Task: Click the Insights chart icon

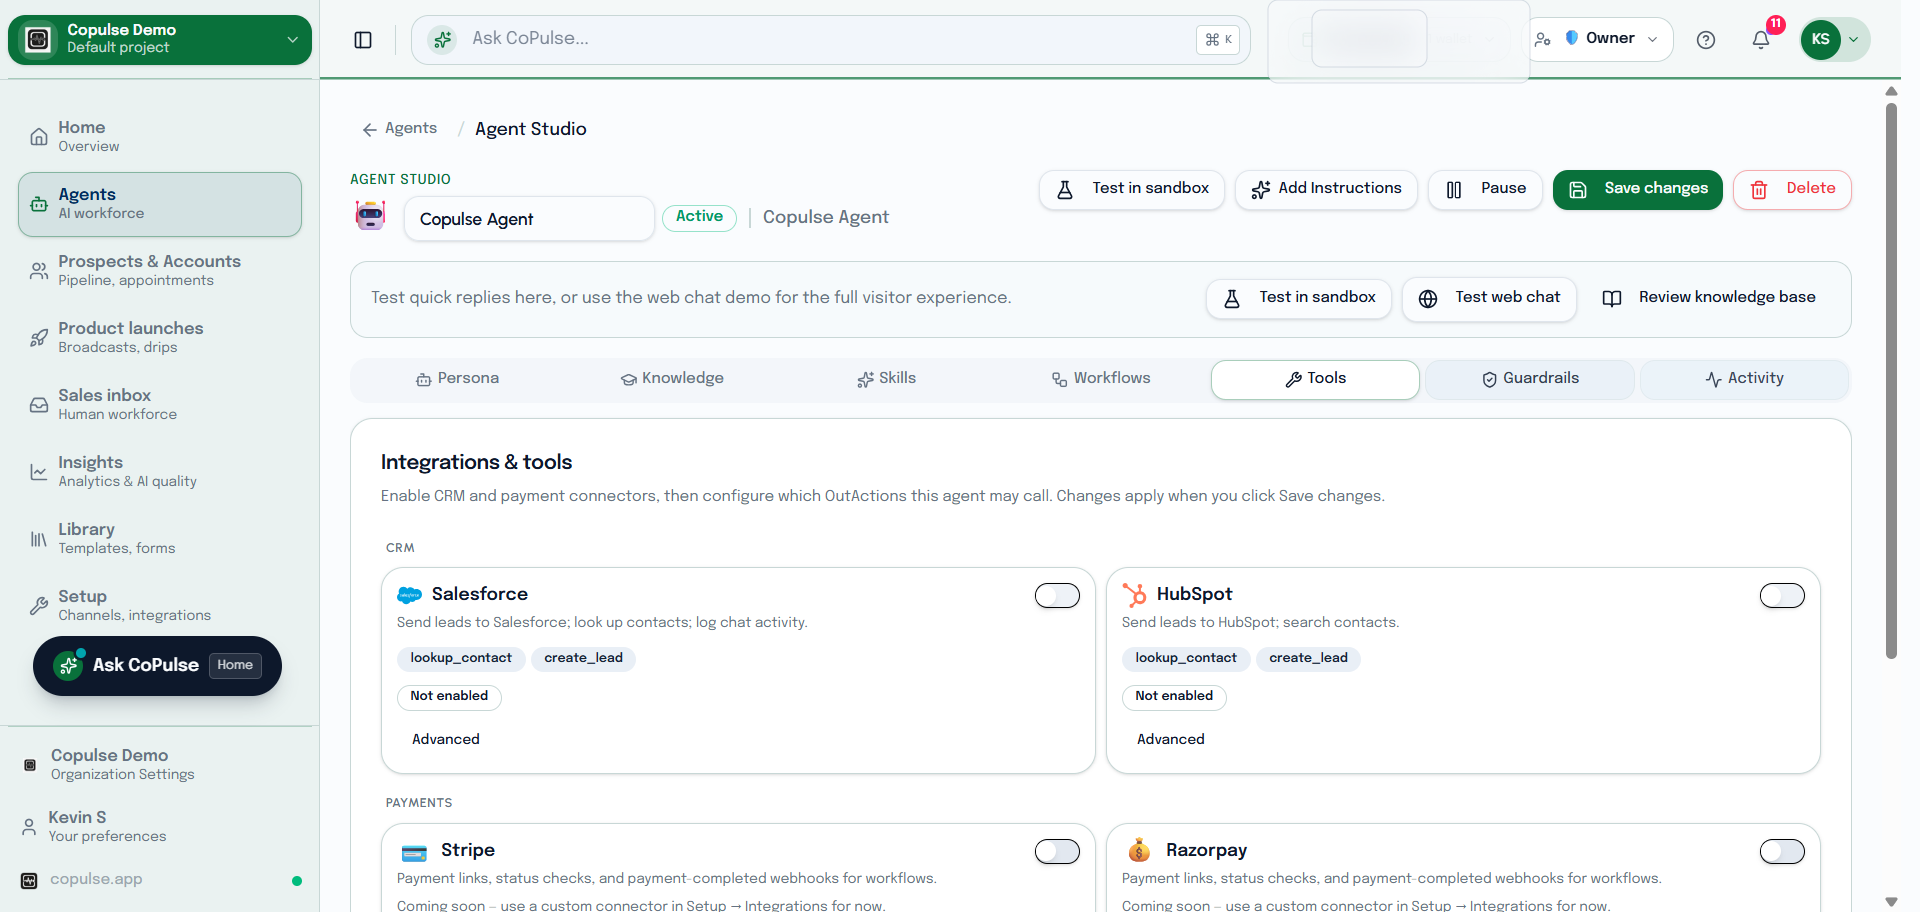Action: click(38, 471)
